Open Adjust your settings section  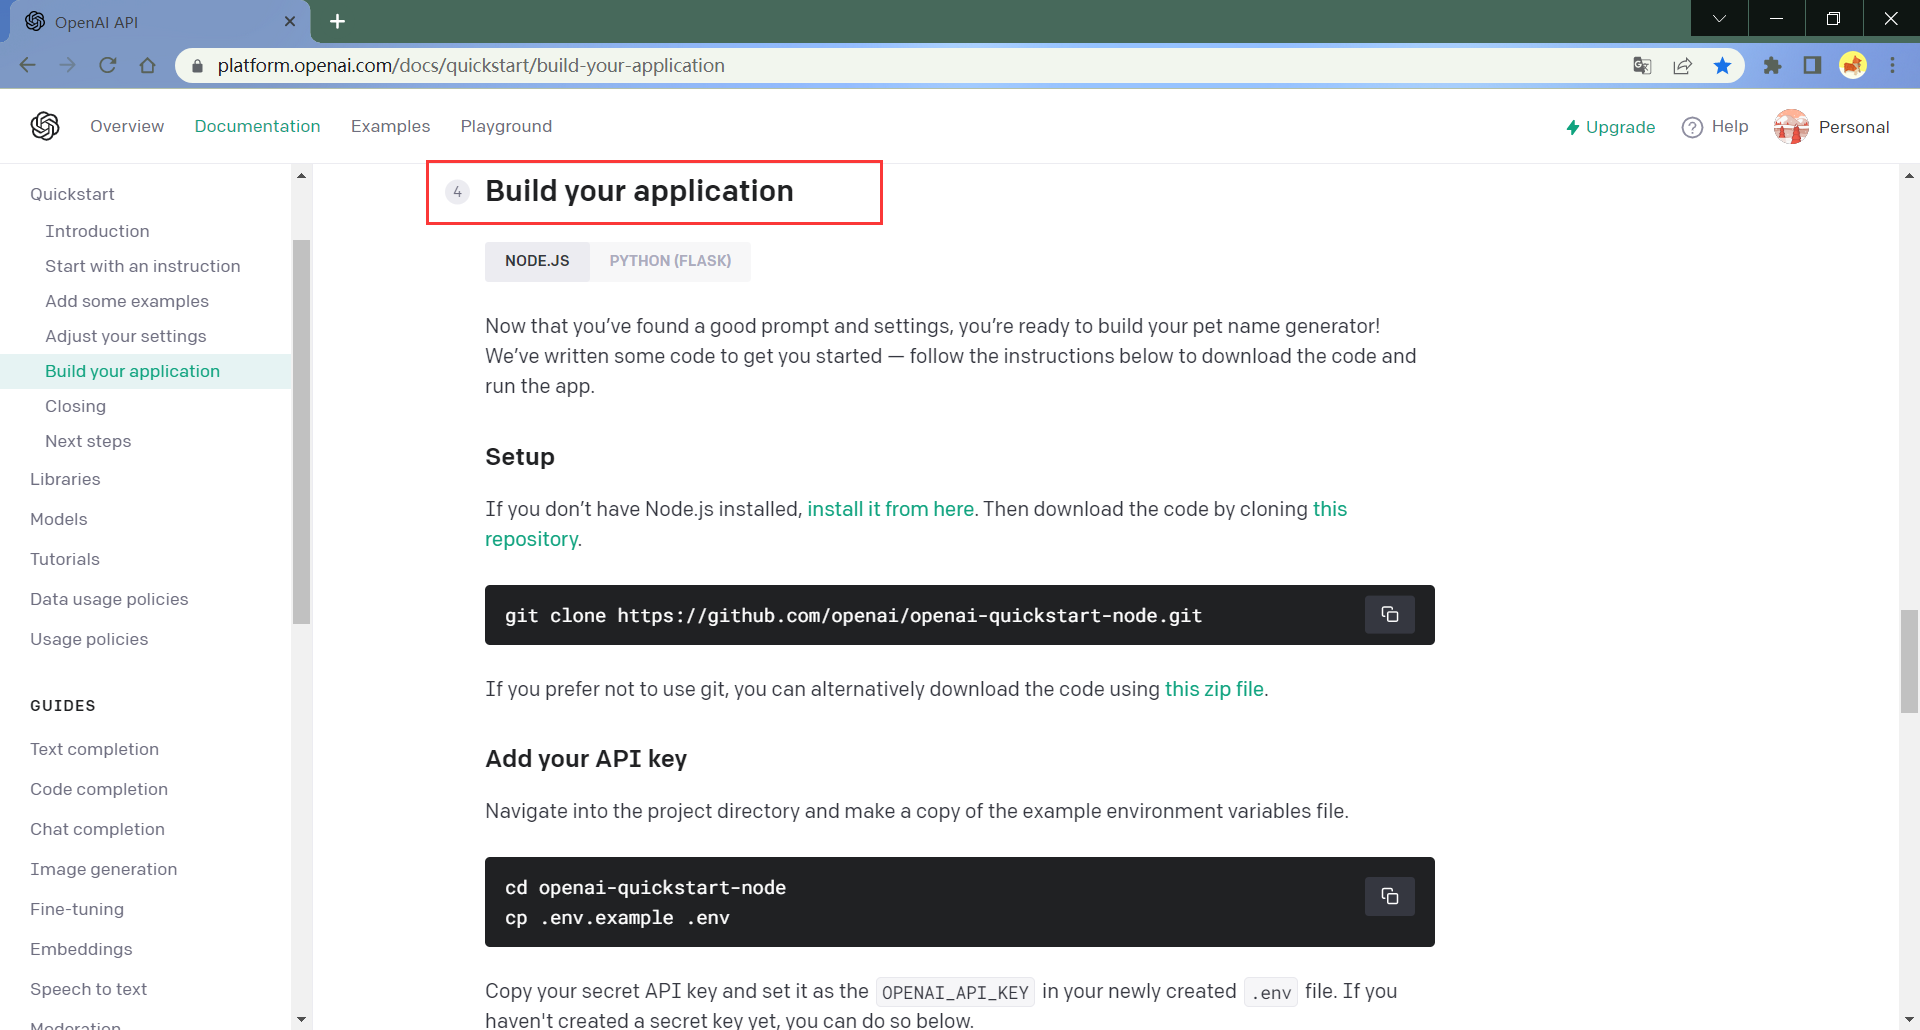[x=126, y=336]
